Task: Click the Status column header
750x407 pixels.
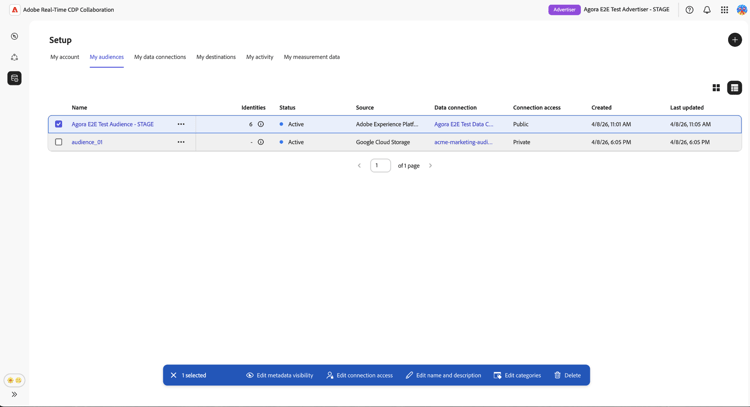Action: [287, 108]
